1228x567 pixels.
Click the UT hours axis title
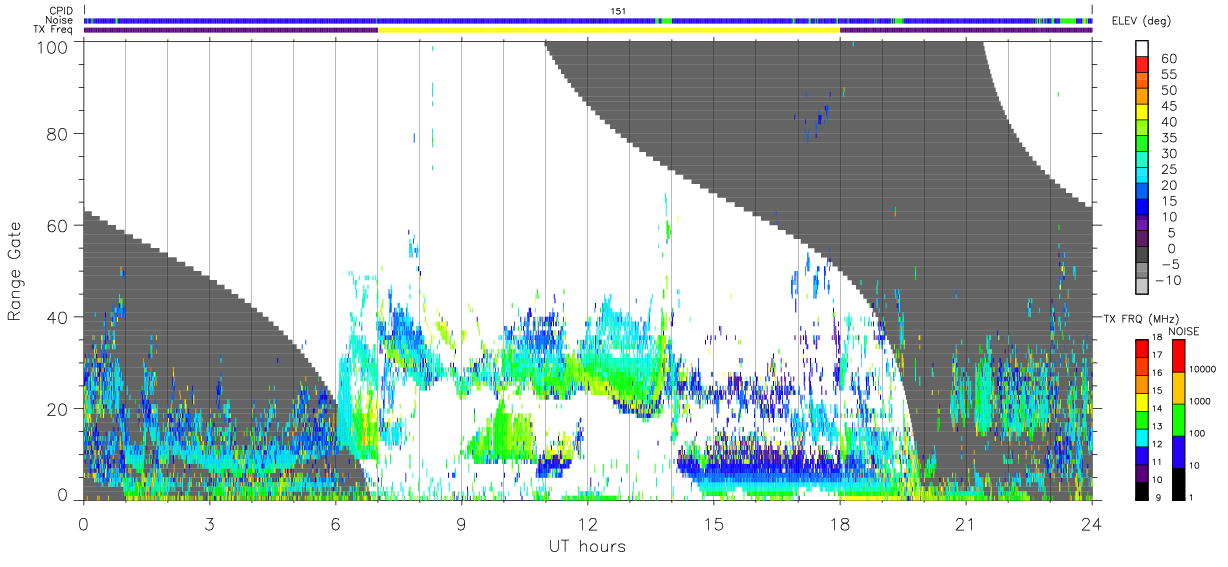click(587, 547)
